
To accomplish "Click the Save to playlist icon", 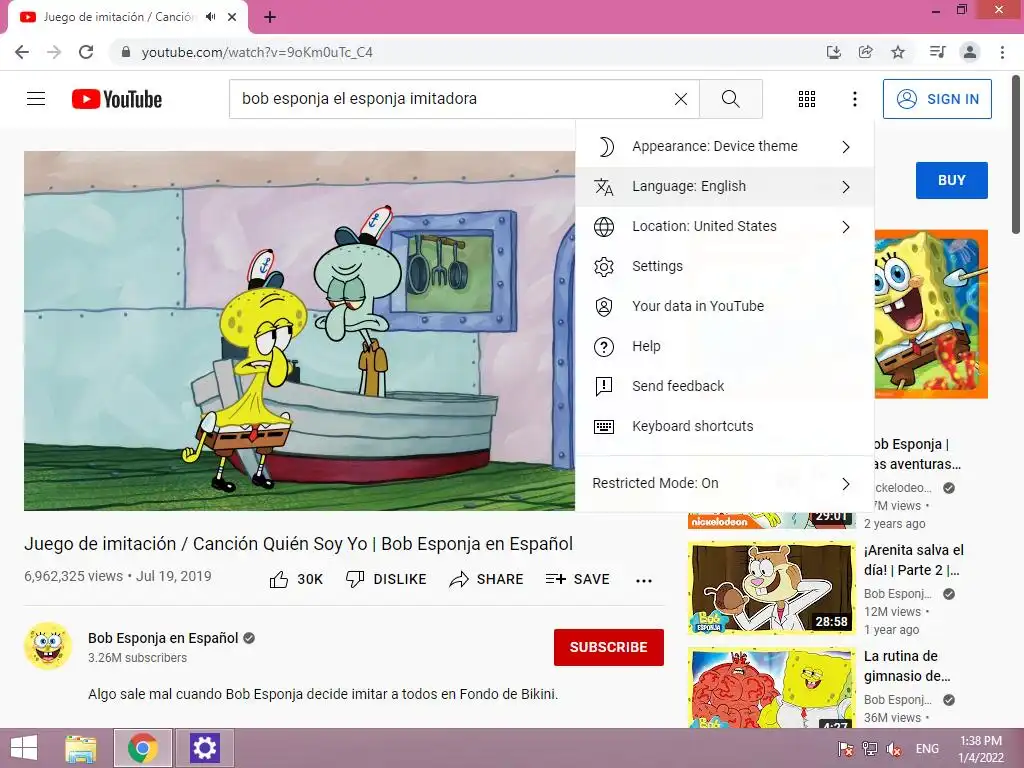I will (555, 579).
